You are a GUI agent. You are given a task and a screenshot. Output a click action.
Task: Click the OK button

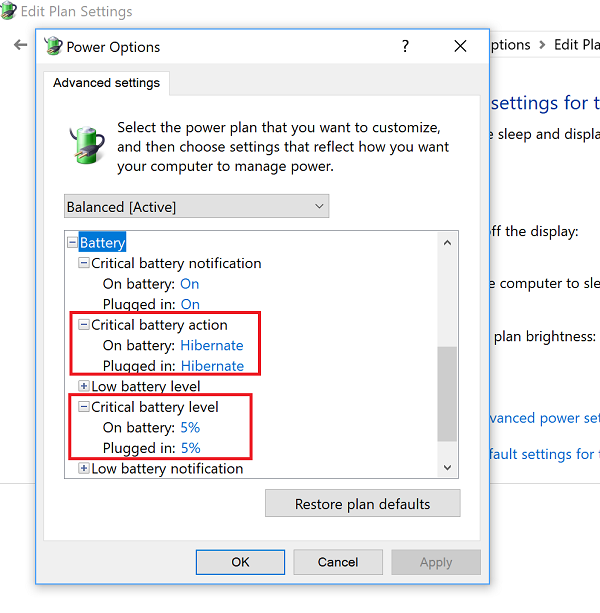tap(240, 562)
